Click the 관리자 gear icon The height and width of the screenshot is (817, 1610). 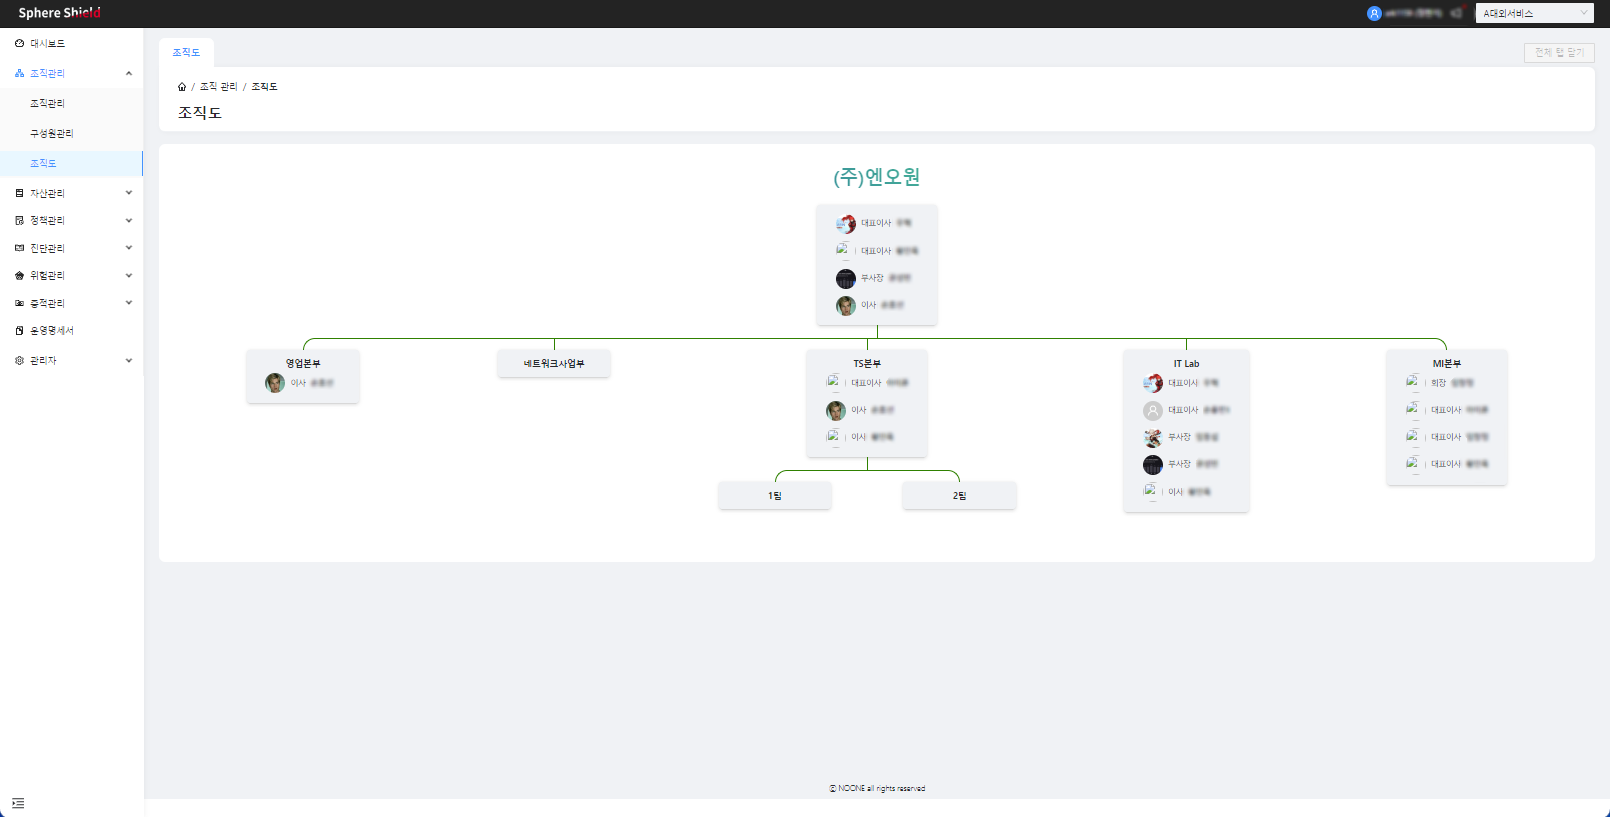click(19, 361)
